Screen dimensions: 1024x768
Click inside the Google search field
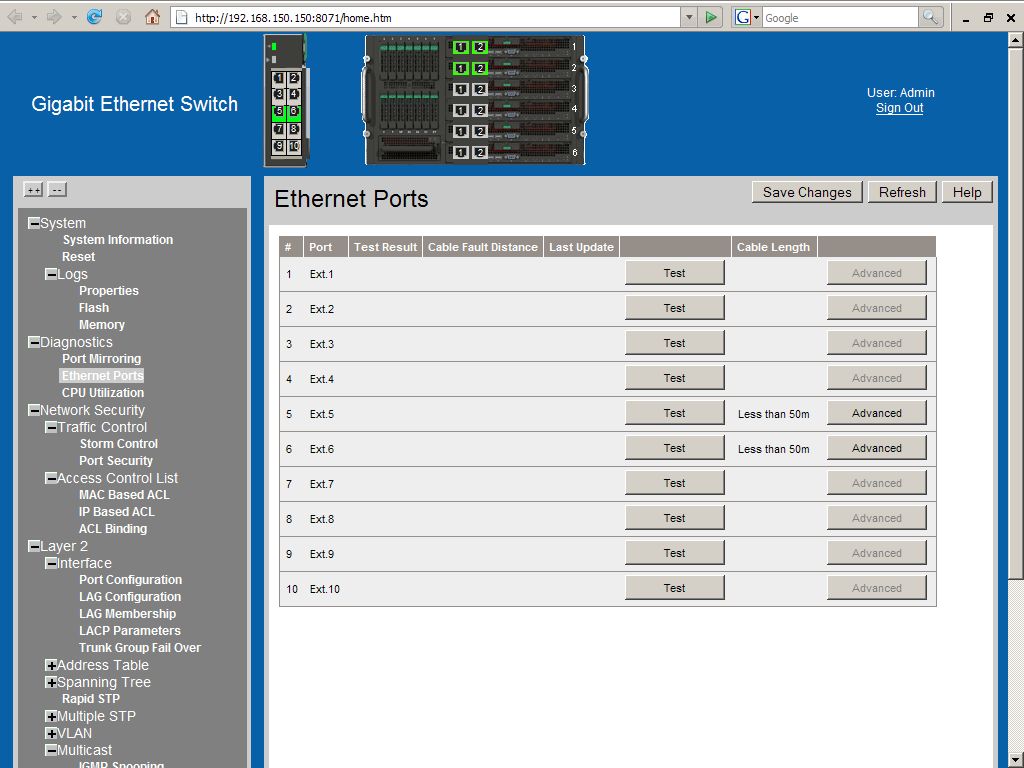(838, 17)
